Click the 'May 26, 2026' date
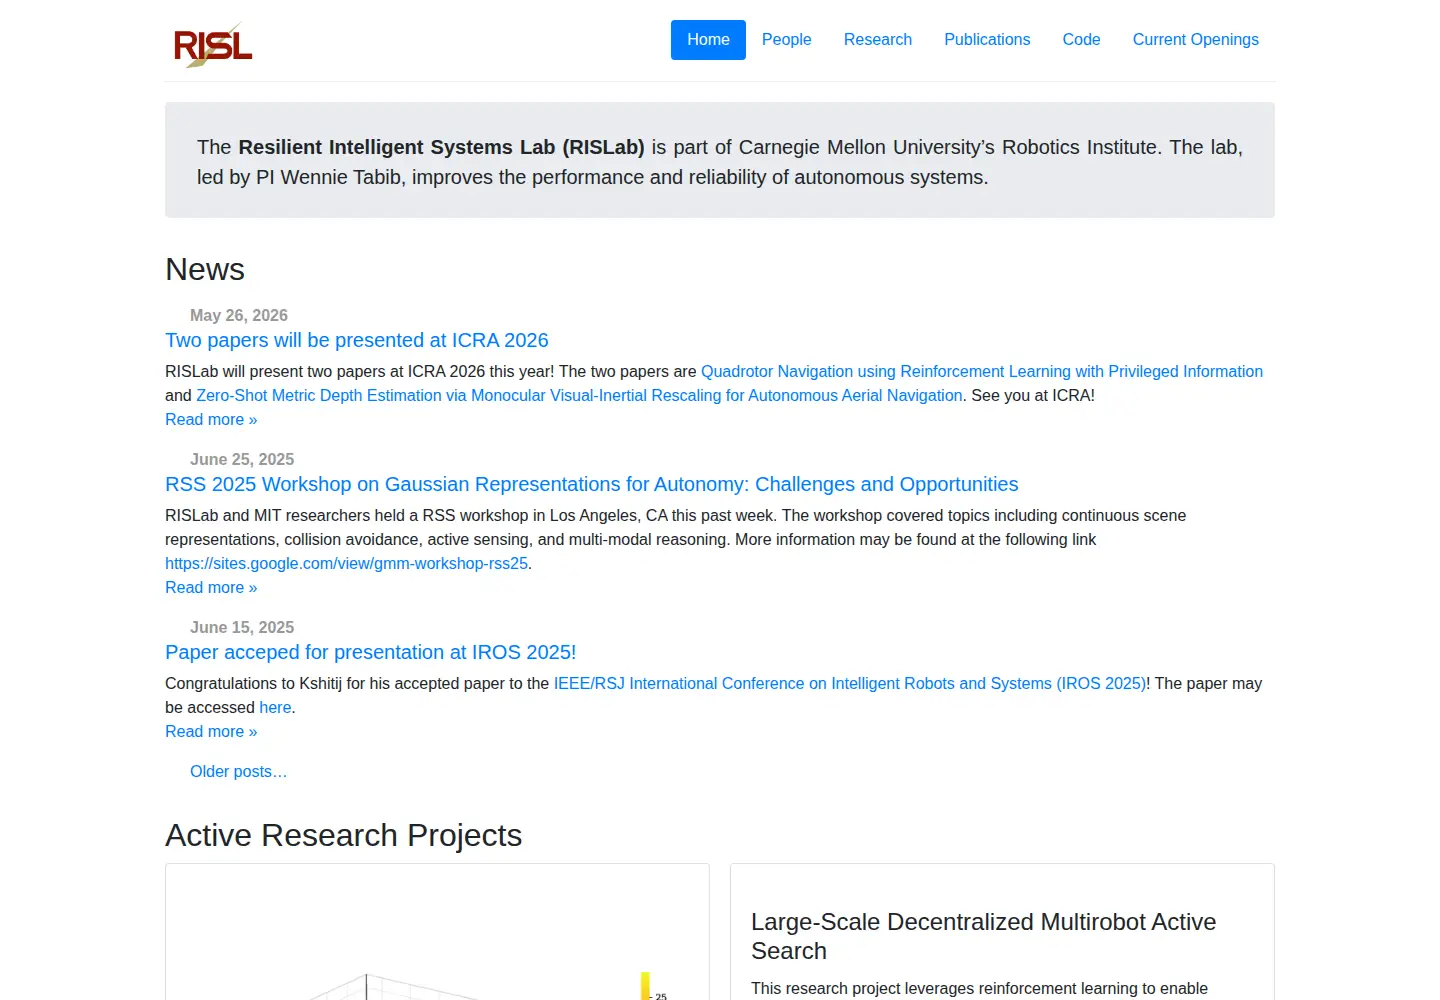The image size is (1440, 1000). coord(239,315)
